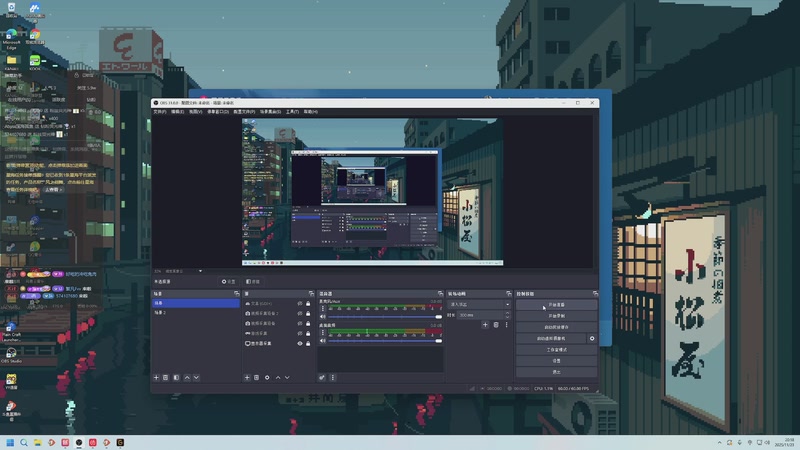800x450 pixels.
Task: Click the Properties button in source toolbar
Action: [x=228, y=282]
